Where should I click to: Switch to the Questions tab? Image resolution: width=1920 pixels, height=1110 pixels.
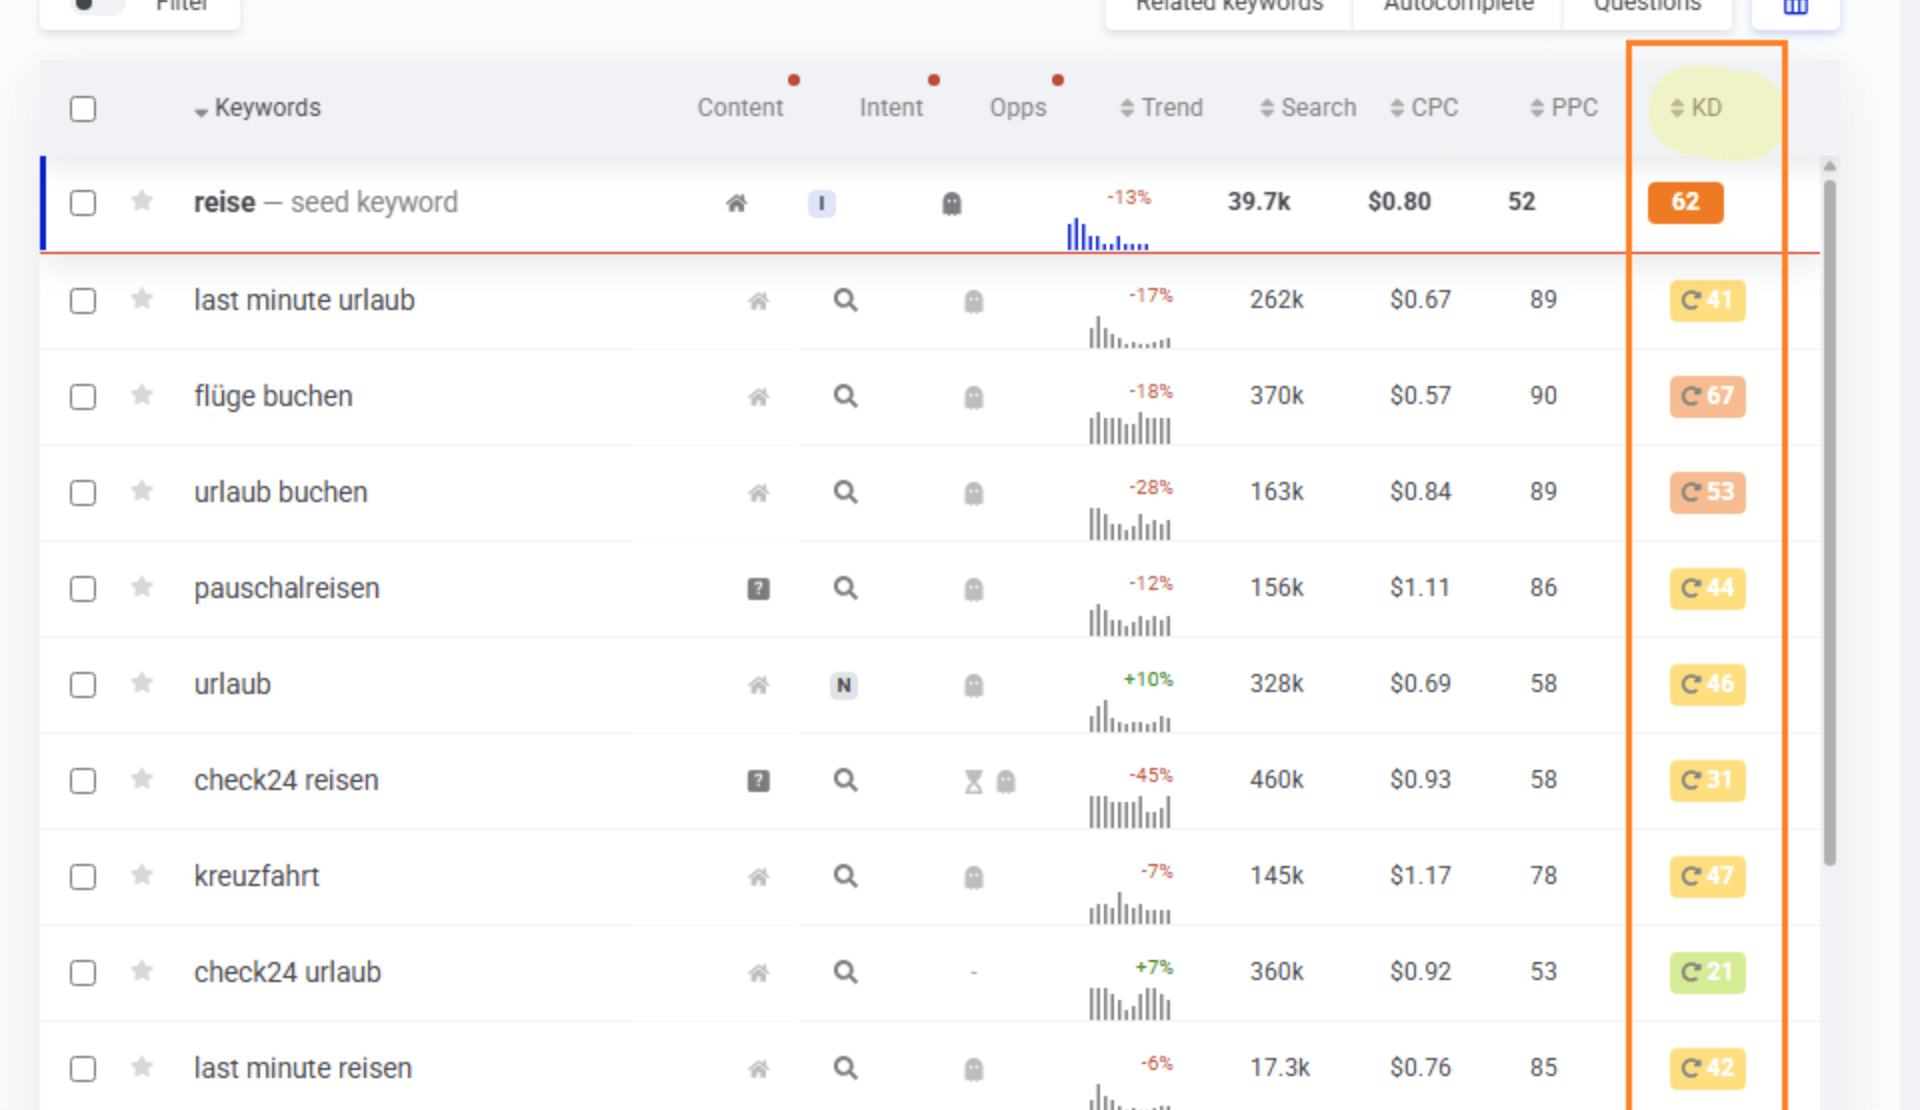click(1647, 6)
